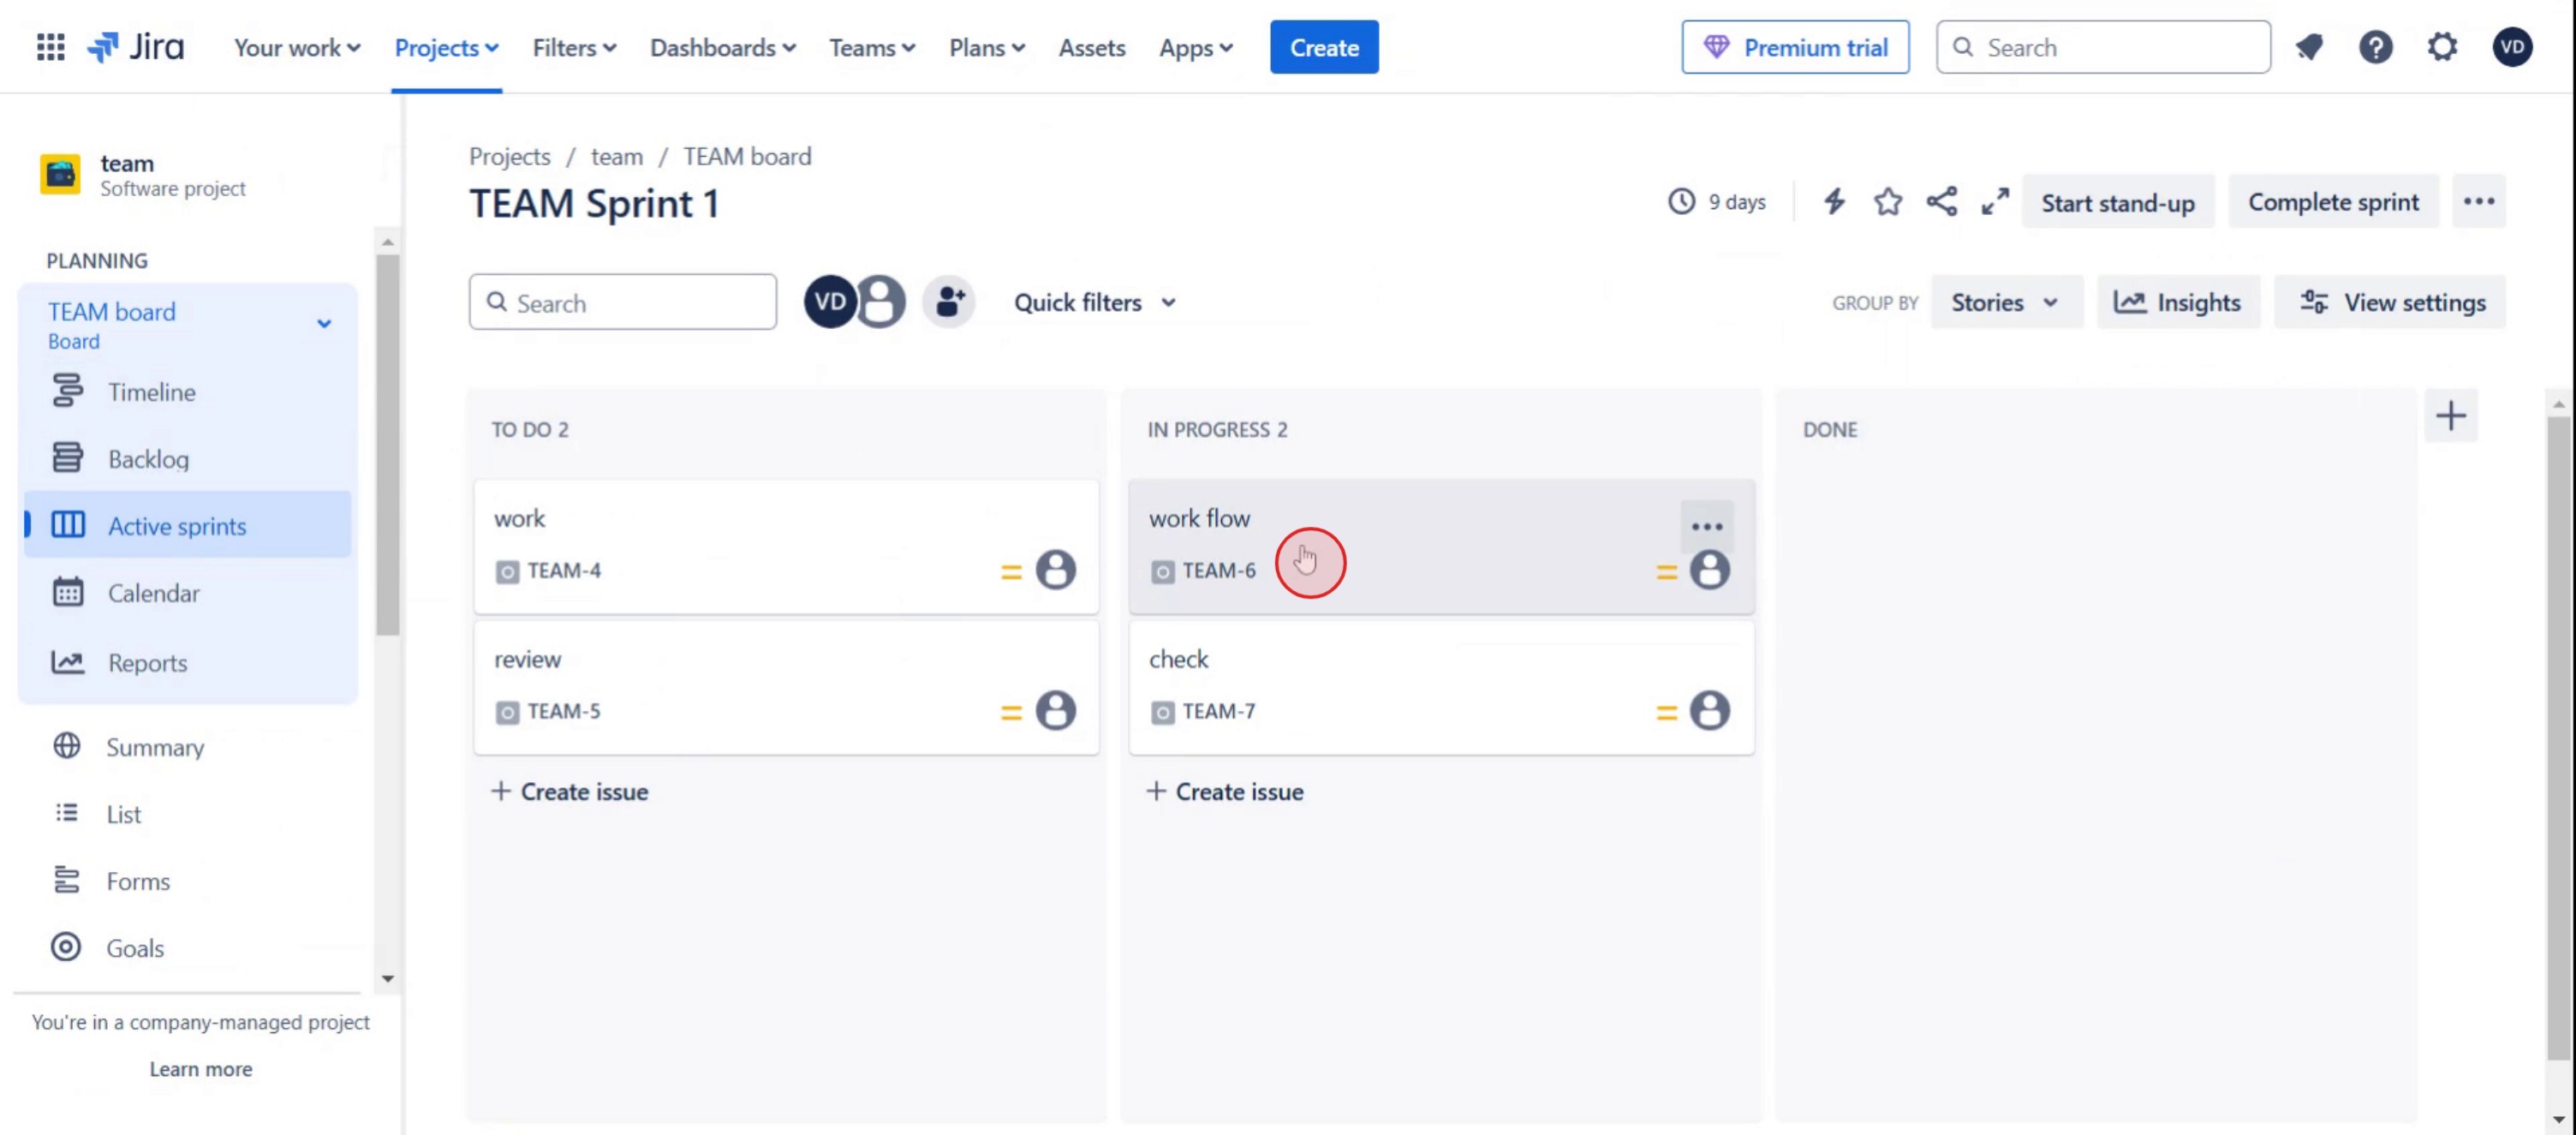Open the Group by Stories dropdown
2576x1135 pixels.
(x=2005, y=302)
